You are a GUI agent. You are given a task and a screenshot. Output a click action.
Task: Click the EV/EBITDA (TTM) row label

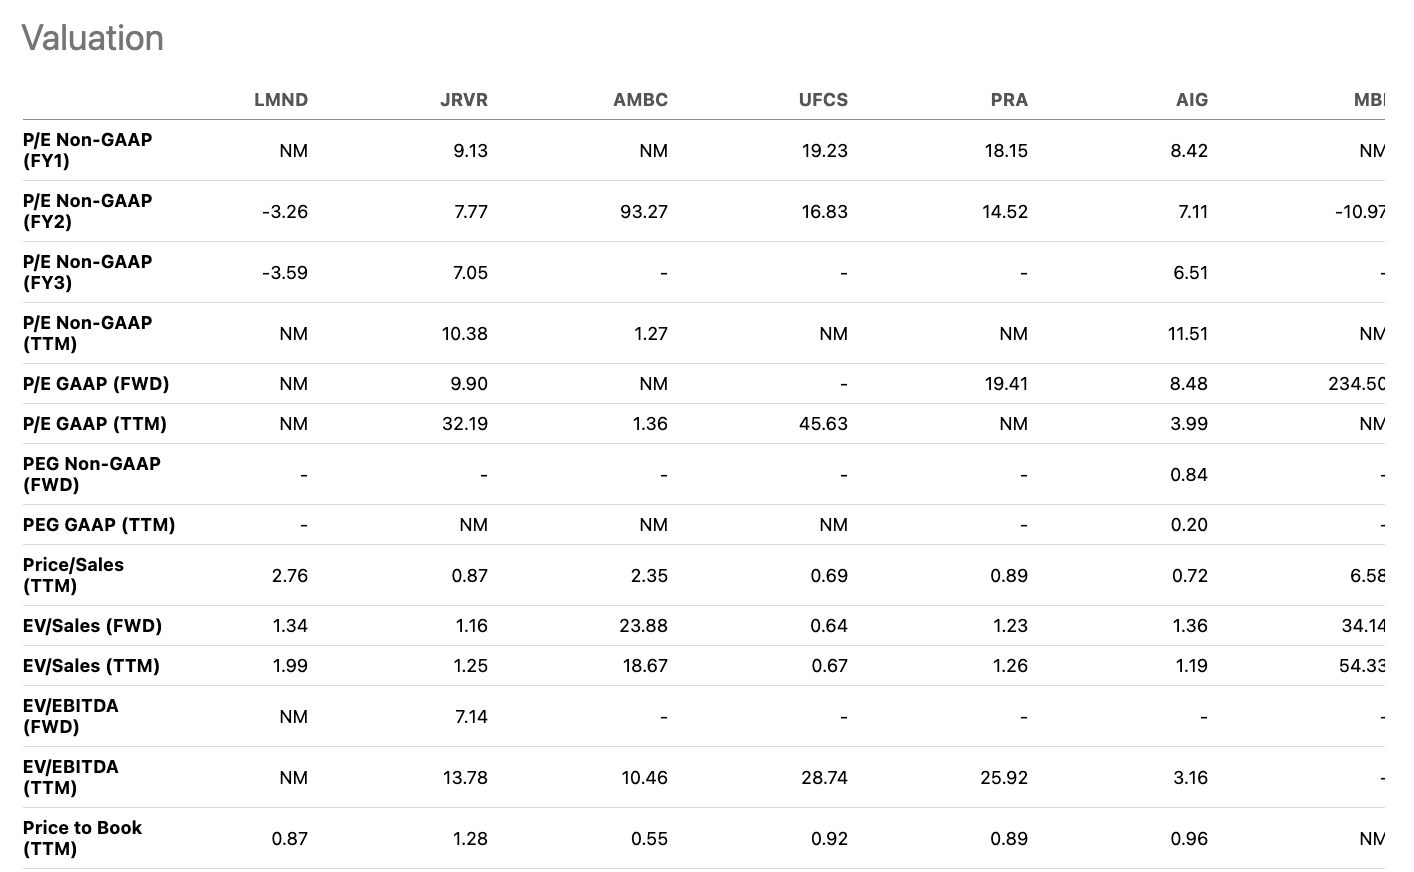click(71, 777)
